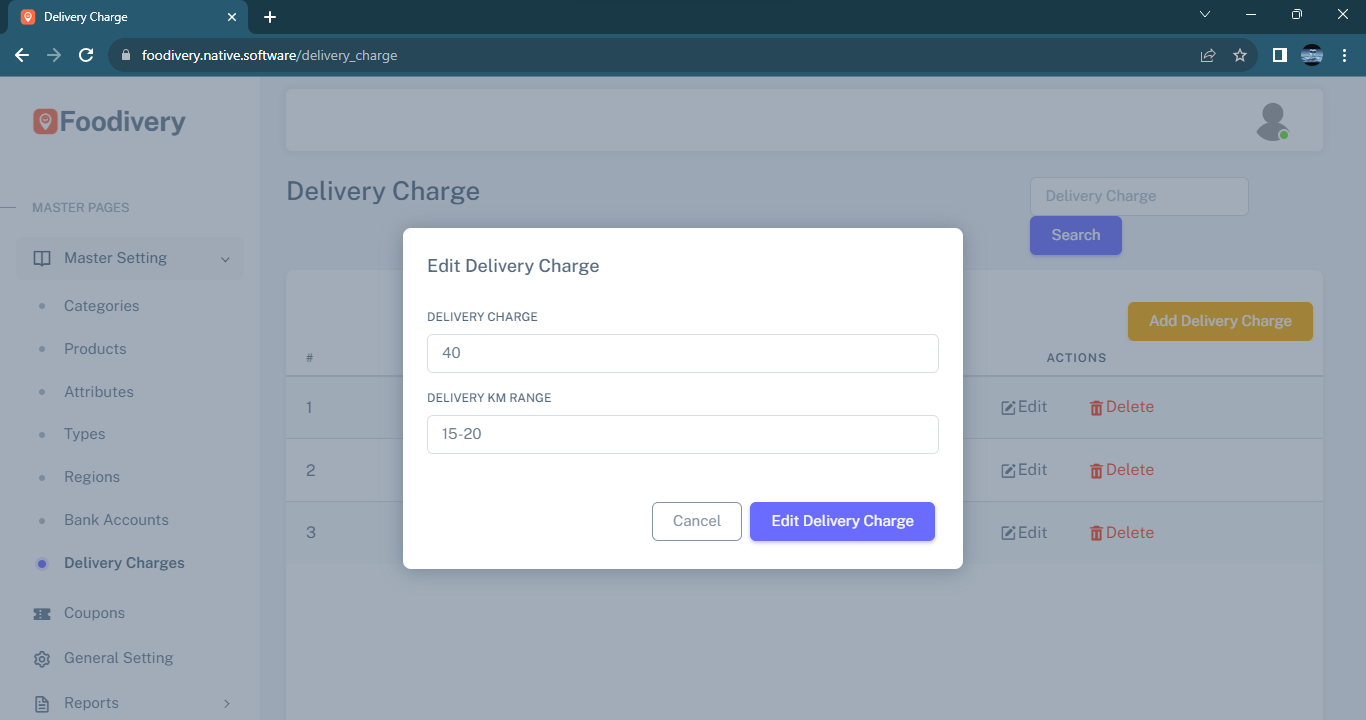
Task: Select Regions in the sidebar
Action: coord(92,477)
